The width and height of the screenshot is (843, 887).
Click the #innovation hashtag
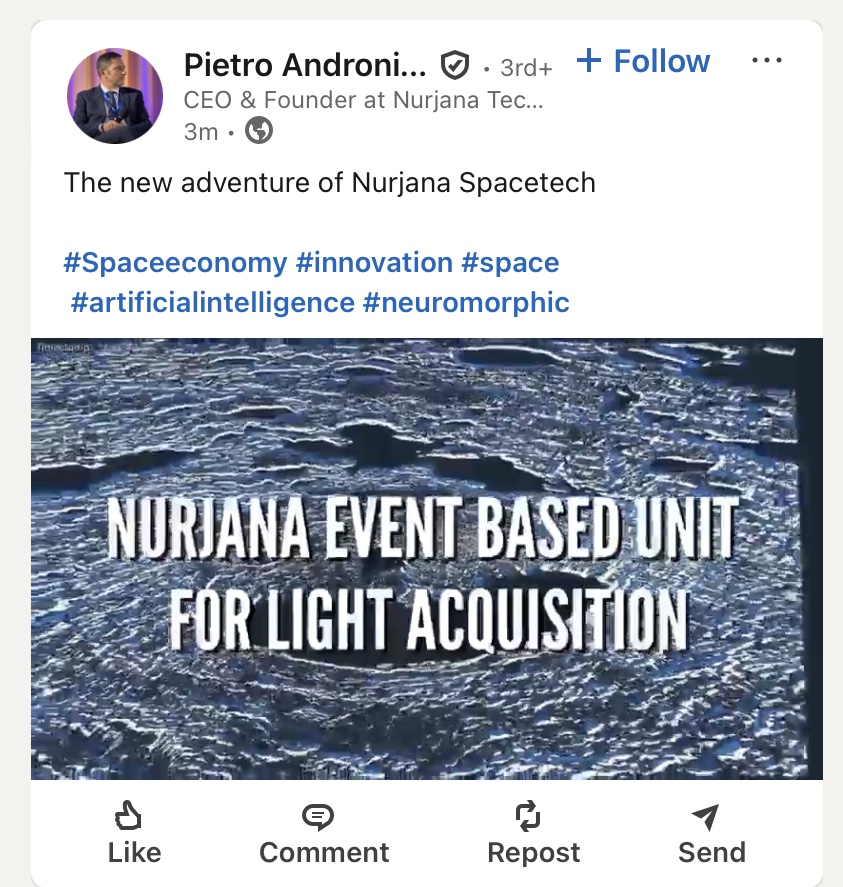[374, 263]
